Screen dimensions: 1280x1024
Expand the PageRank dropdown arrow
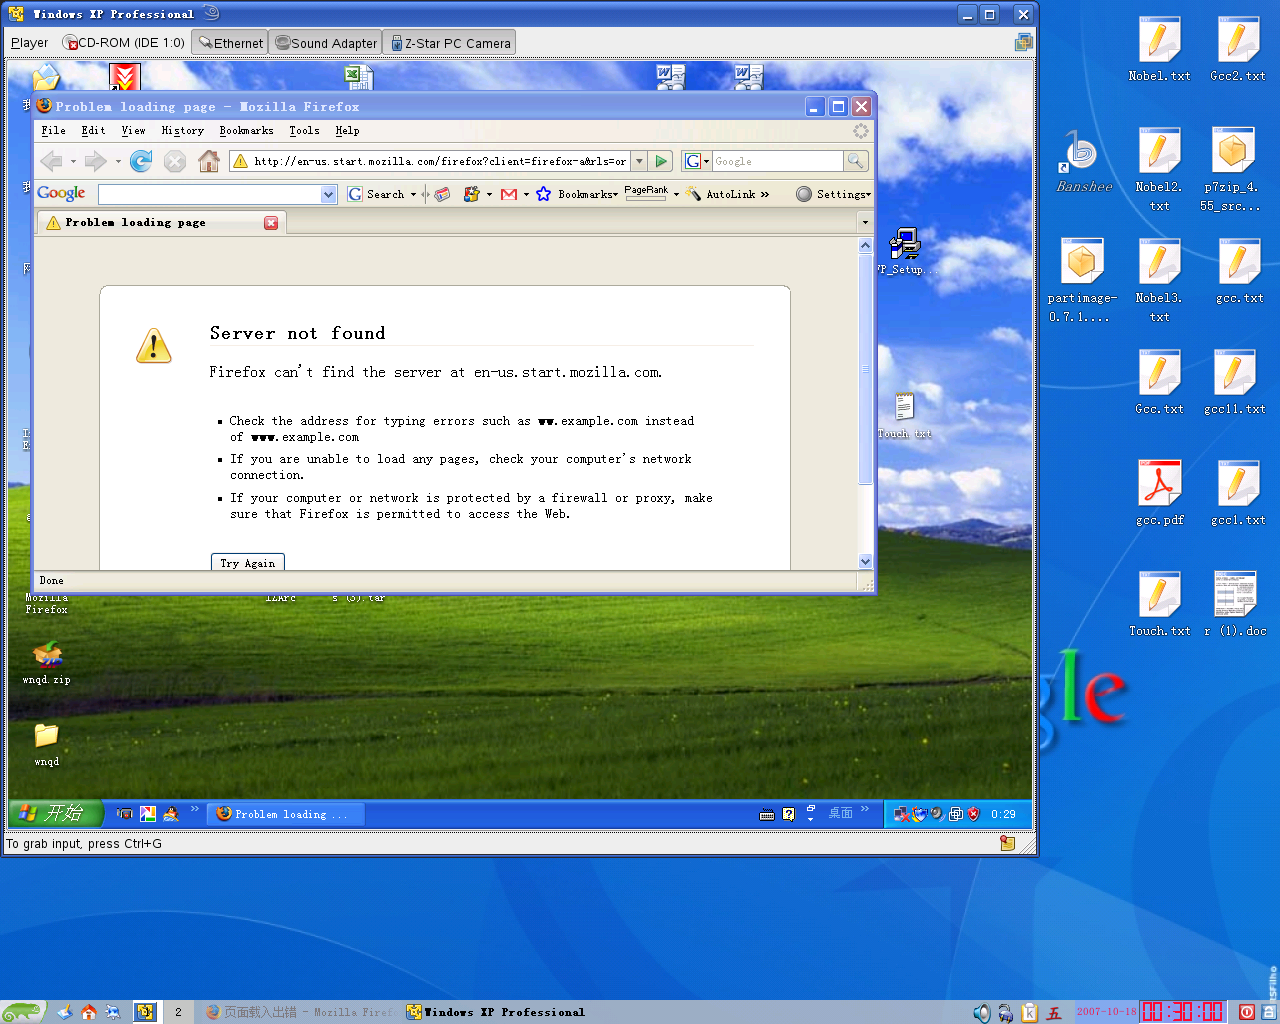point(676,194)
